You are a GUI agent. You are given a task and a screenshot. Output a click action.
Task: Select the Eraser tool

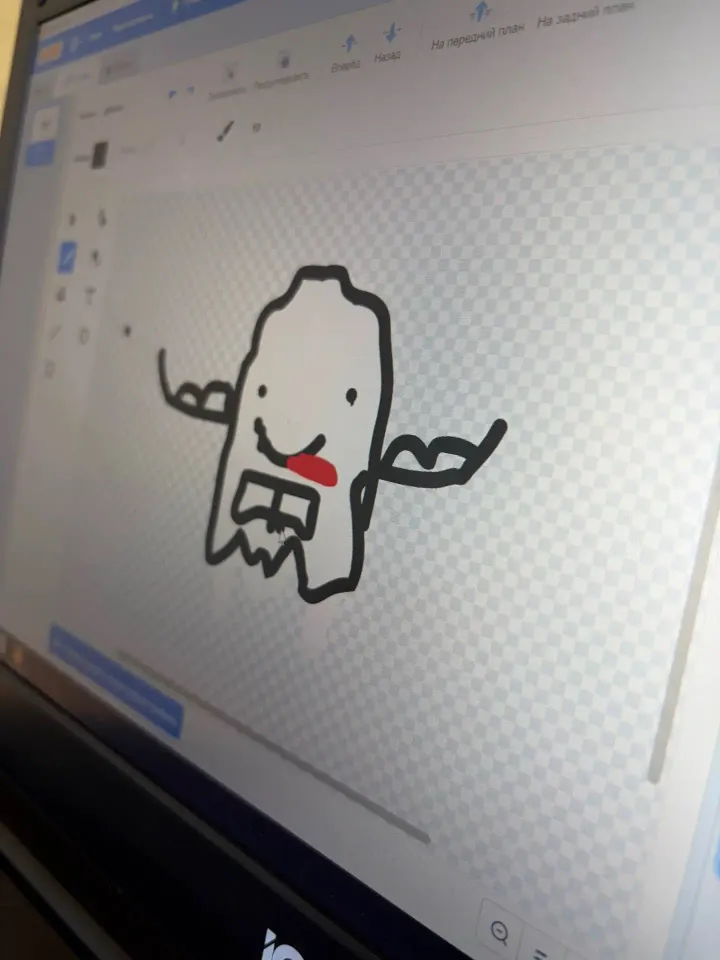[96, 258]
